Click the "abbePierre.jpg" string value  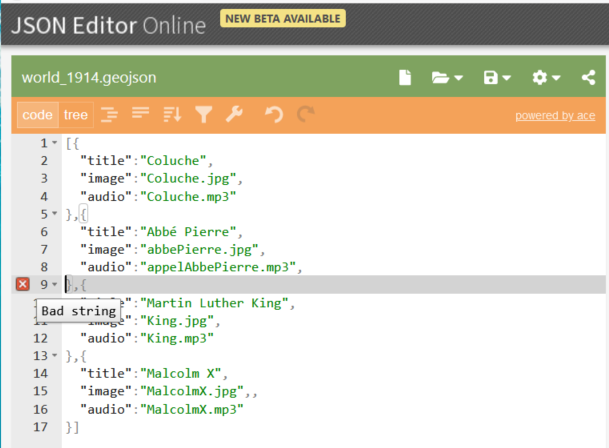[x=199, y=250]
